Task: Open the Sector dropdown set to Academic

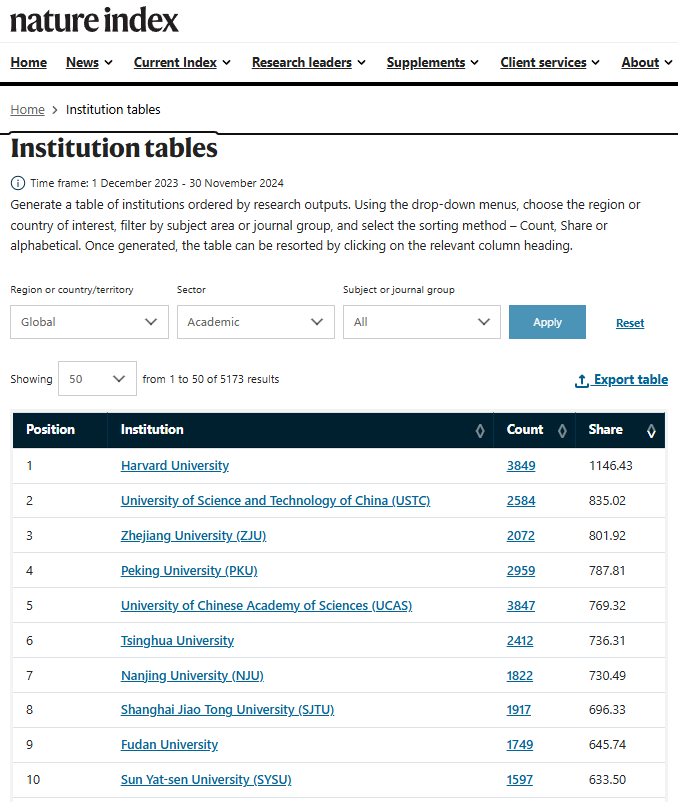Action: (x=255, y=322)
